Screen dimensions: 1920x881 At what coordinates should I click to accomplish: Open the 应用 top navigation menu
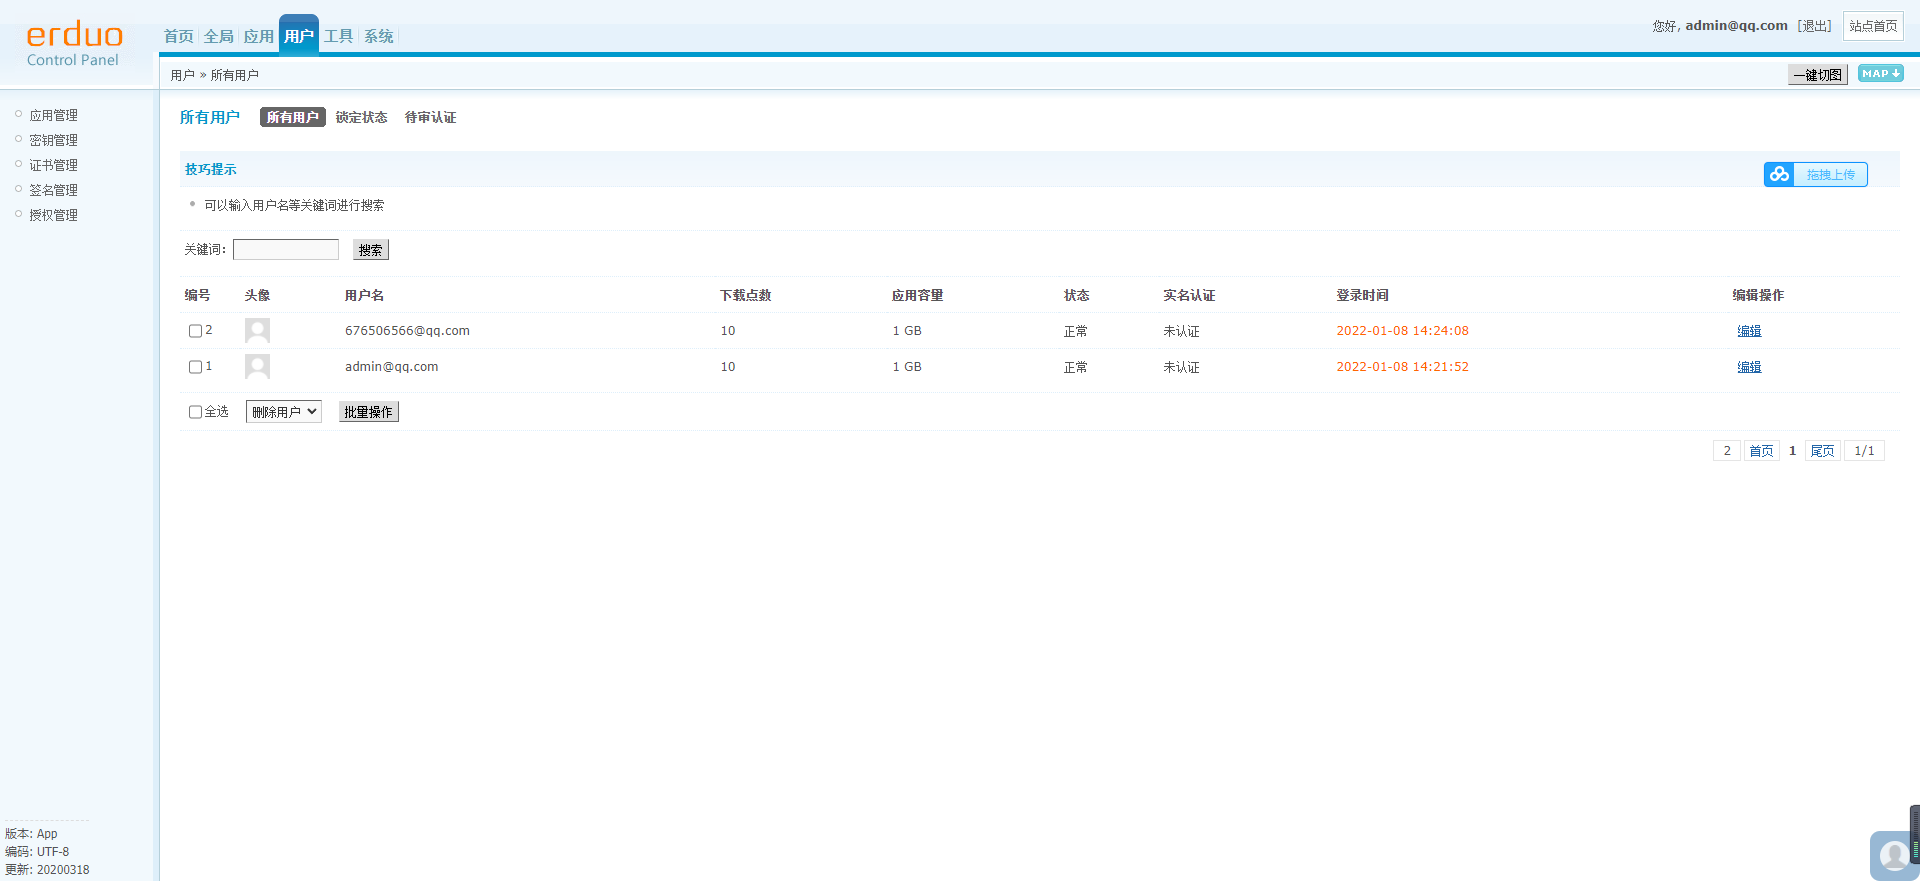(x=258, y=37)
